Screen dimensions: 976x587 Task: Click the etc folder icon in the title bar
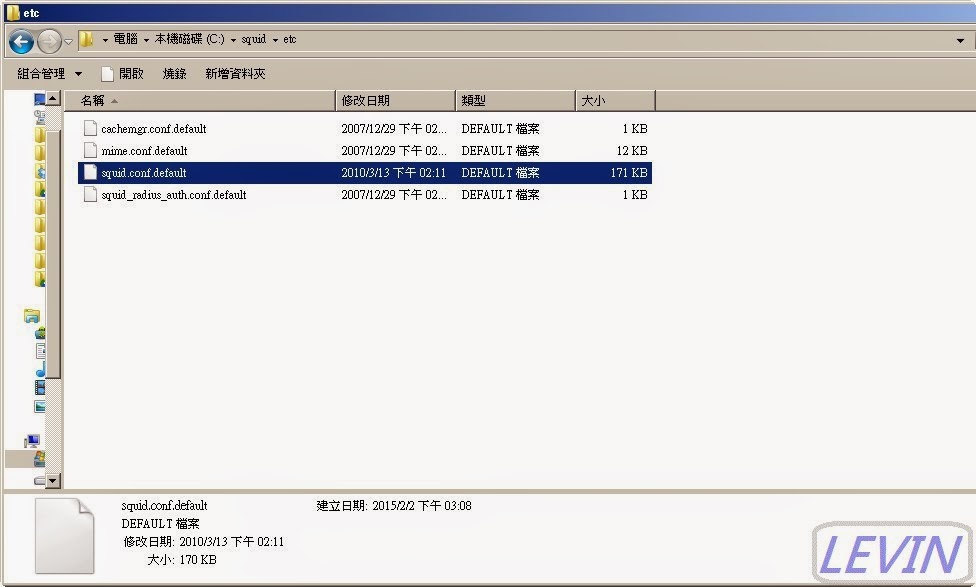[12, 12]
